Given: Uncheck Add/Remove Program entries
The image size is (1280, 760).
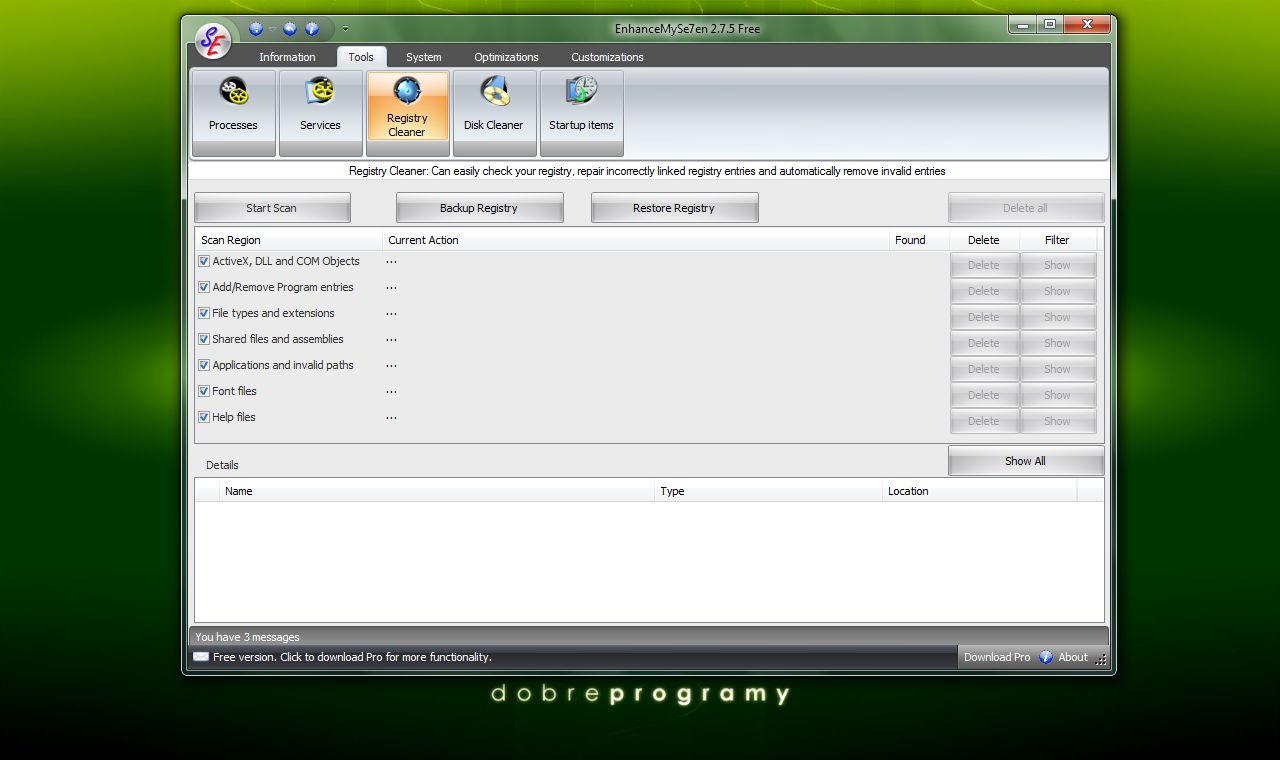Looking at the screenshot, I should point(203,287).
